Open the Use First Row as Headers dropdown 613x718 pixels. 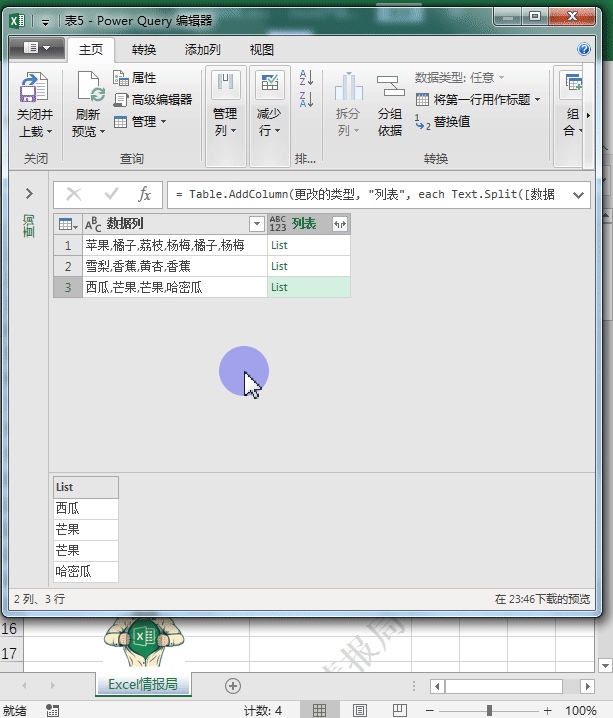[x=537, y=99]
